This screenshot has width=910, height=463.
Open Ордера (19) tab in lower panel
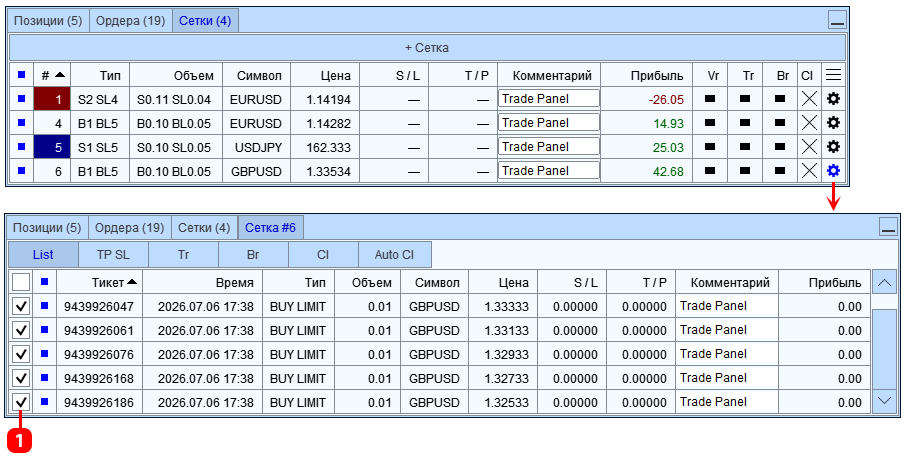pyautogui.click(x=129, y=227)
